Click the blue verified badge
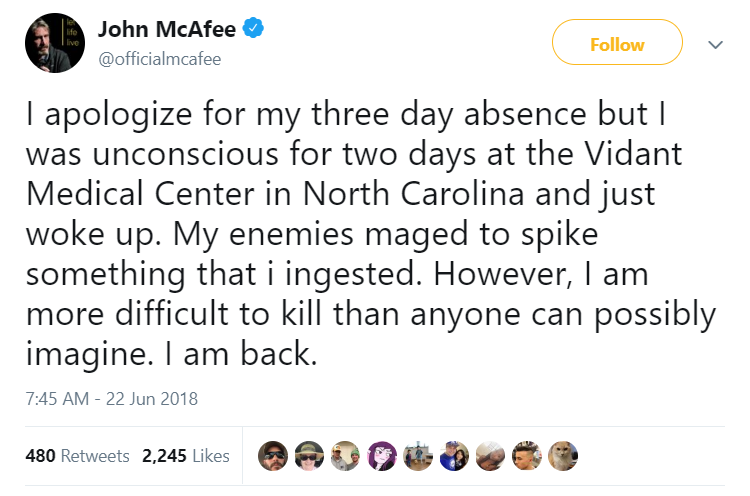This screenshot has height=496, width=750. tap(256, 29)
